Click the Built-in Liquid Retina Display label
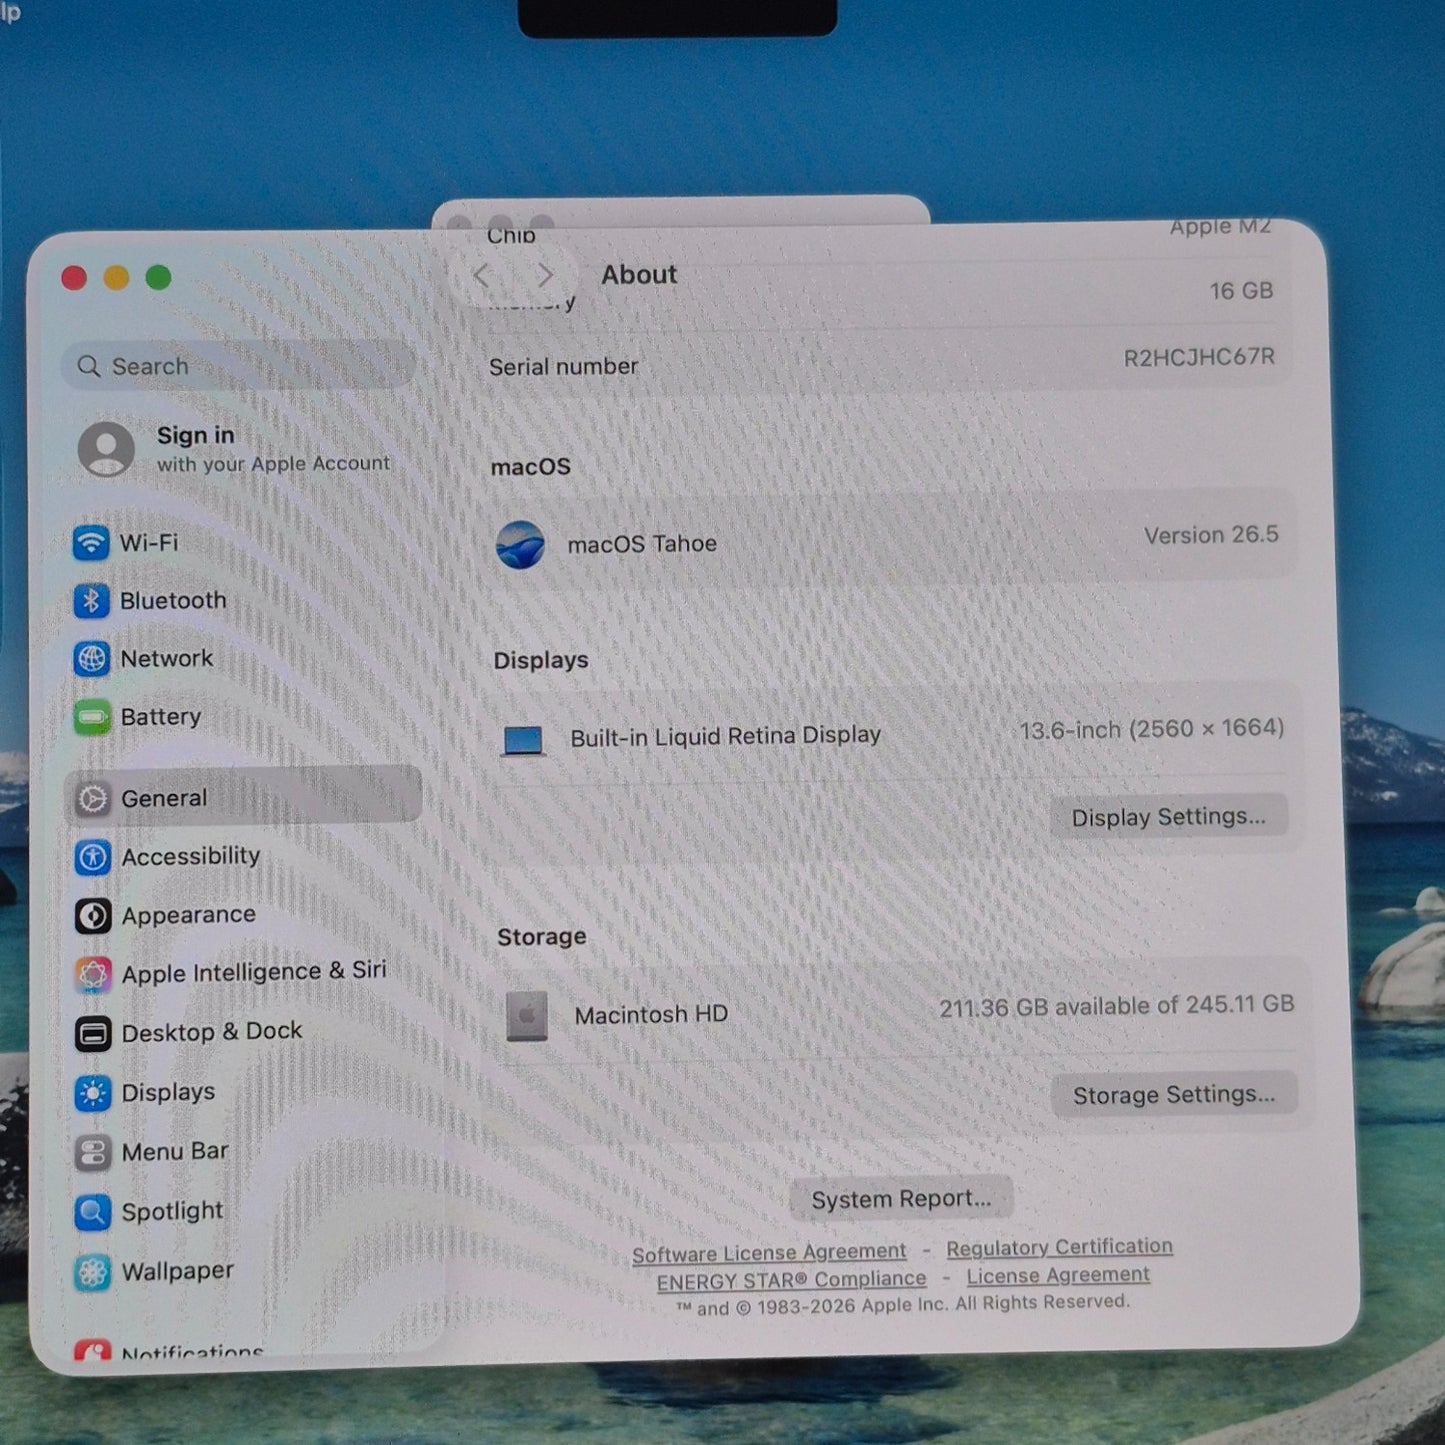 point(725,737)
